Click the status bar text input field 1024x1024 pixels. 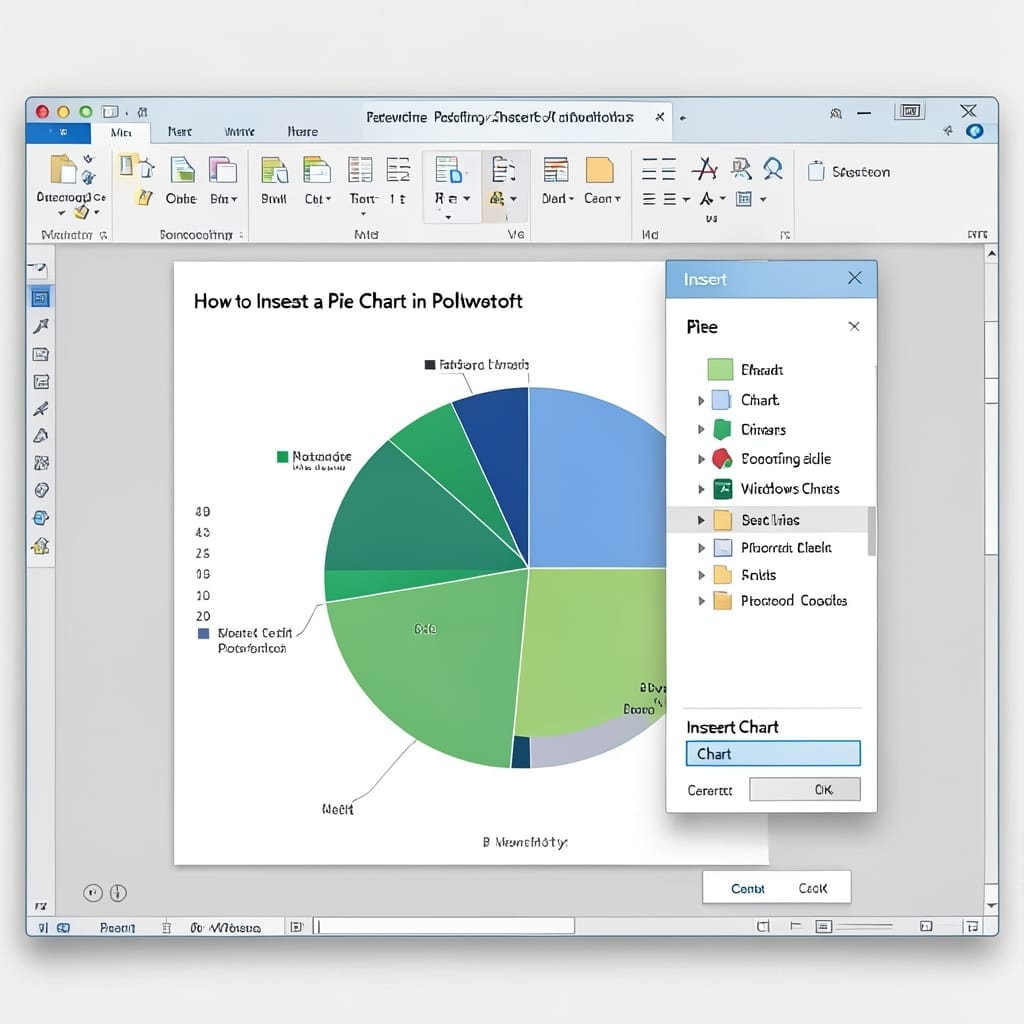(x=444, y=926)
